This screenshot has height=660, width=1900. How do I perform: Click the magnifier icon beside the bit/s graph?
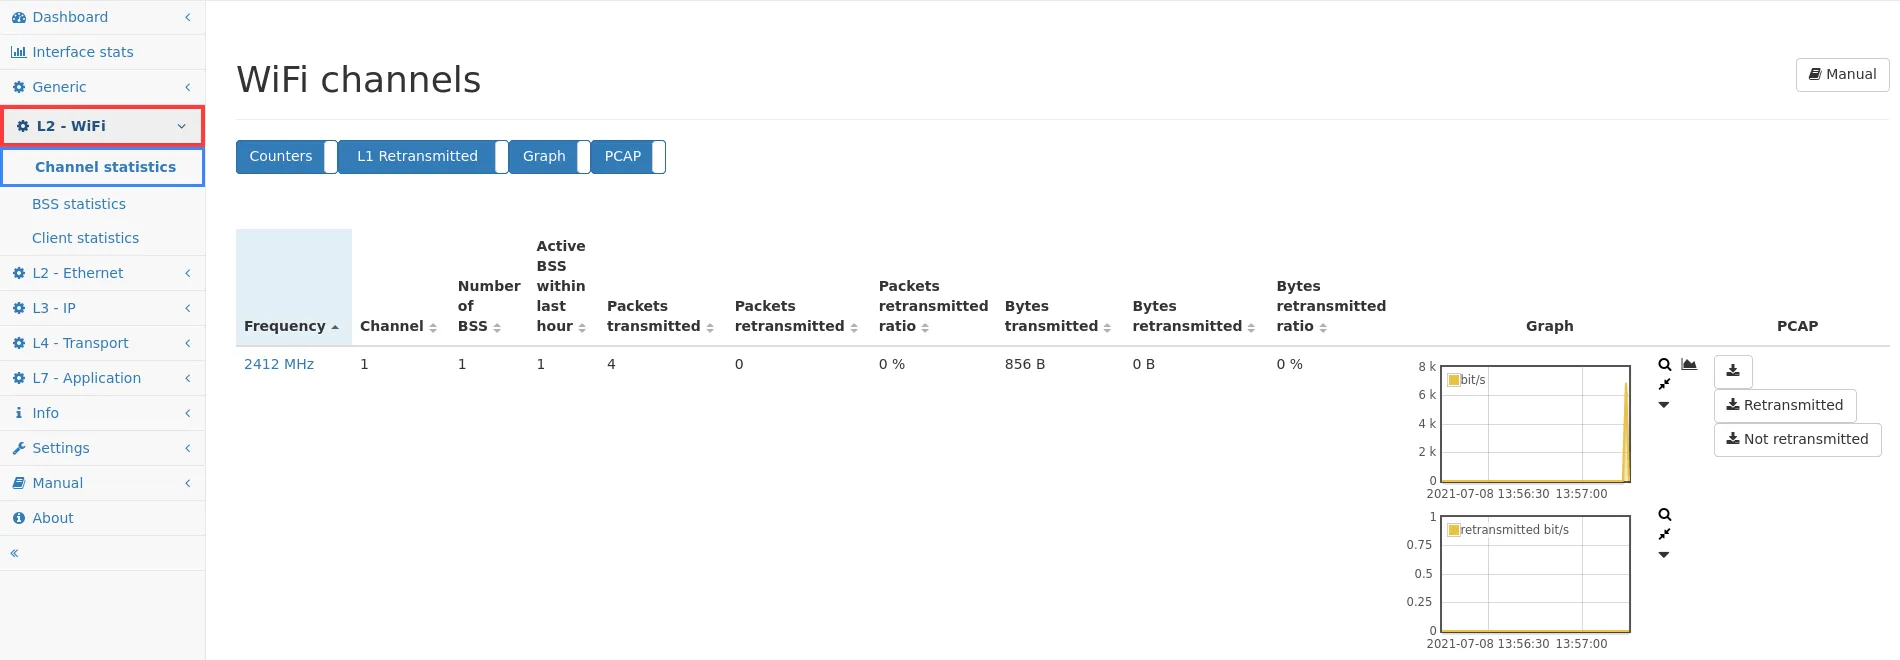1664,365
